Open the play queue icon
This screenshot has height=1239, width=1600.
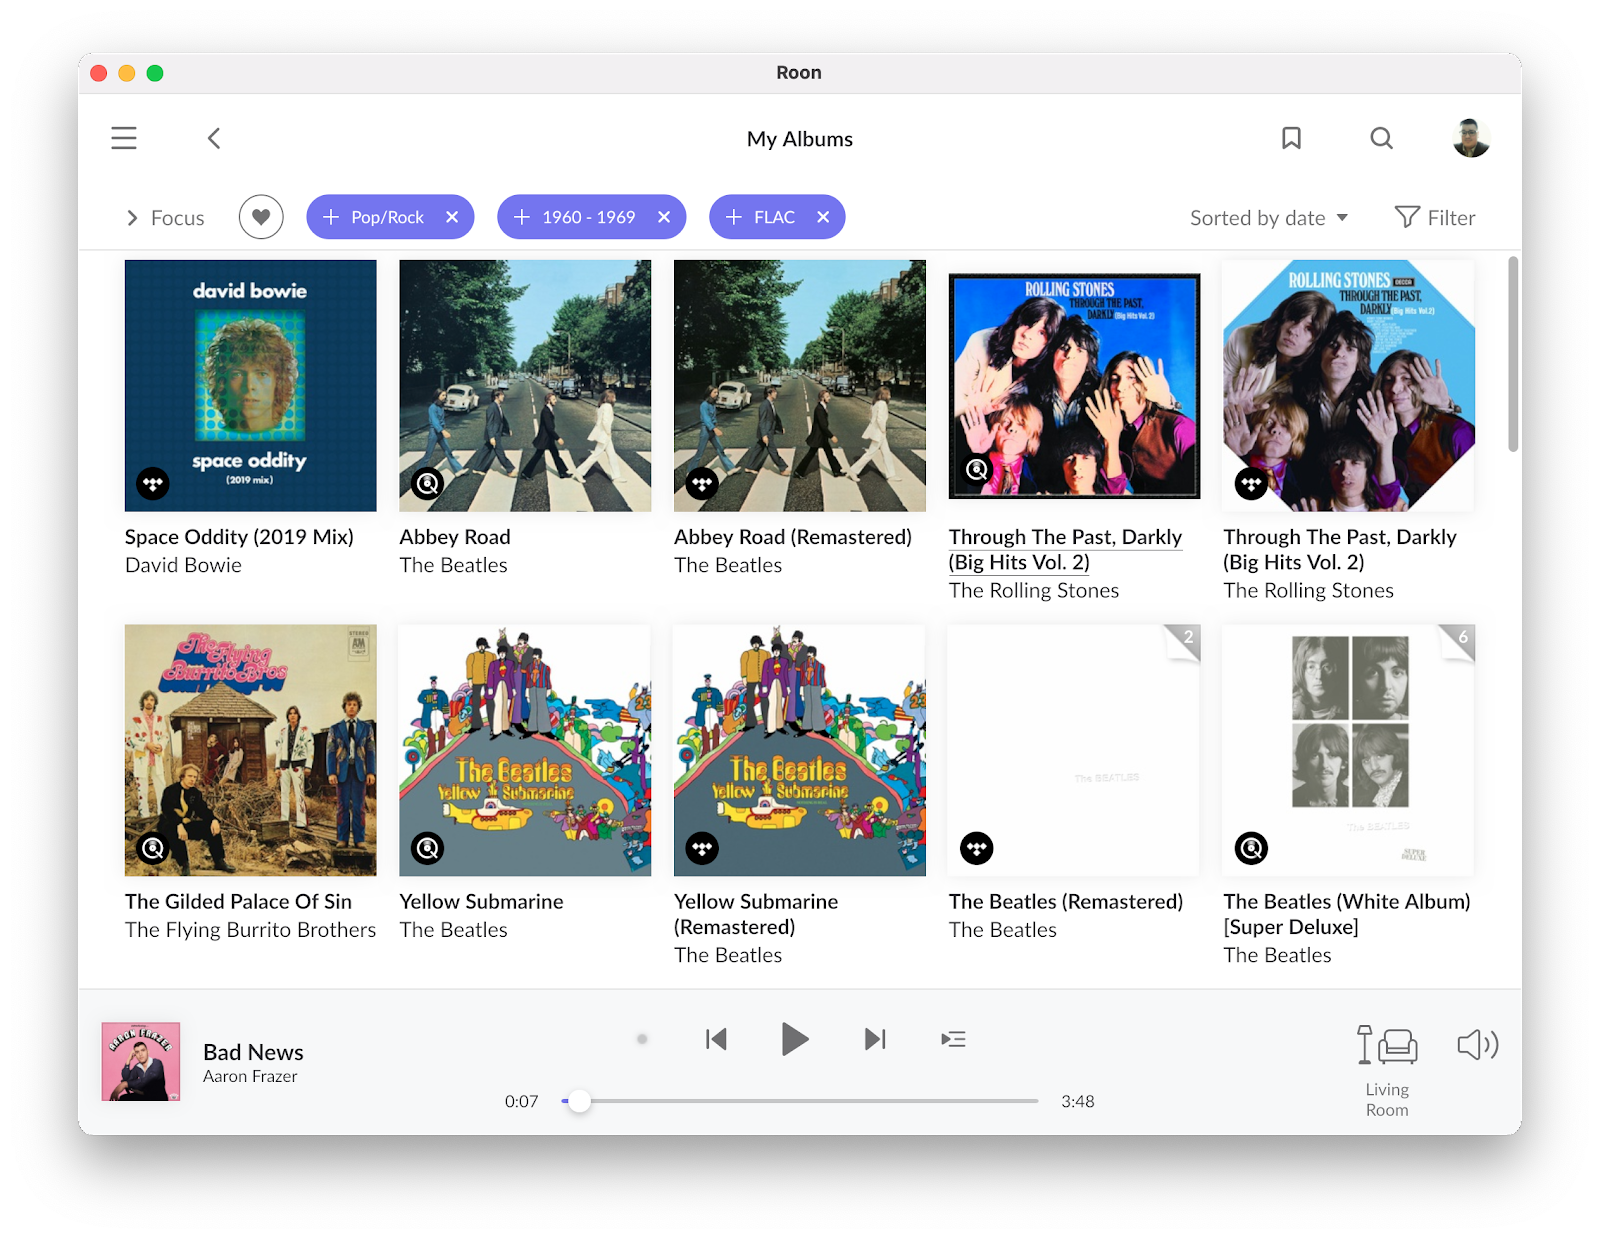pos(954,1039)
